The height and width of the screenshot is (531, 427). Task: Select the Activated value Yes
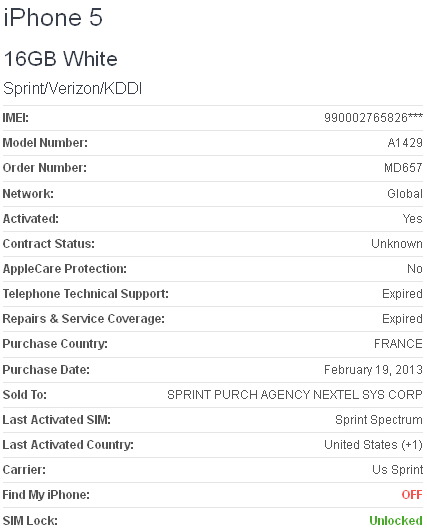pos(412,219)
